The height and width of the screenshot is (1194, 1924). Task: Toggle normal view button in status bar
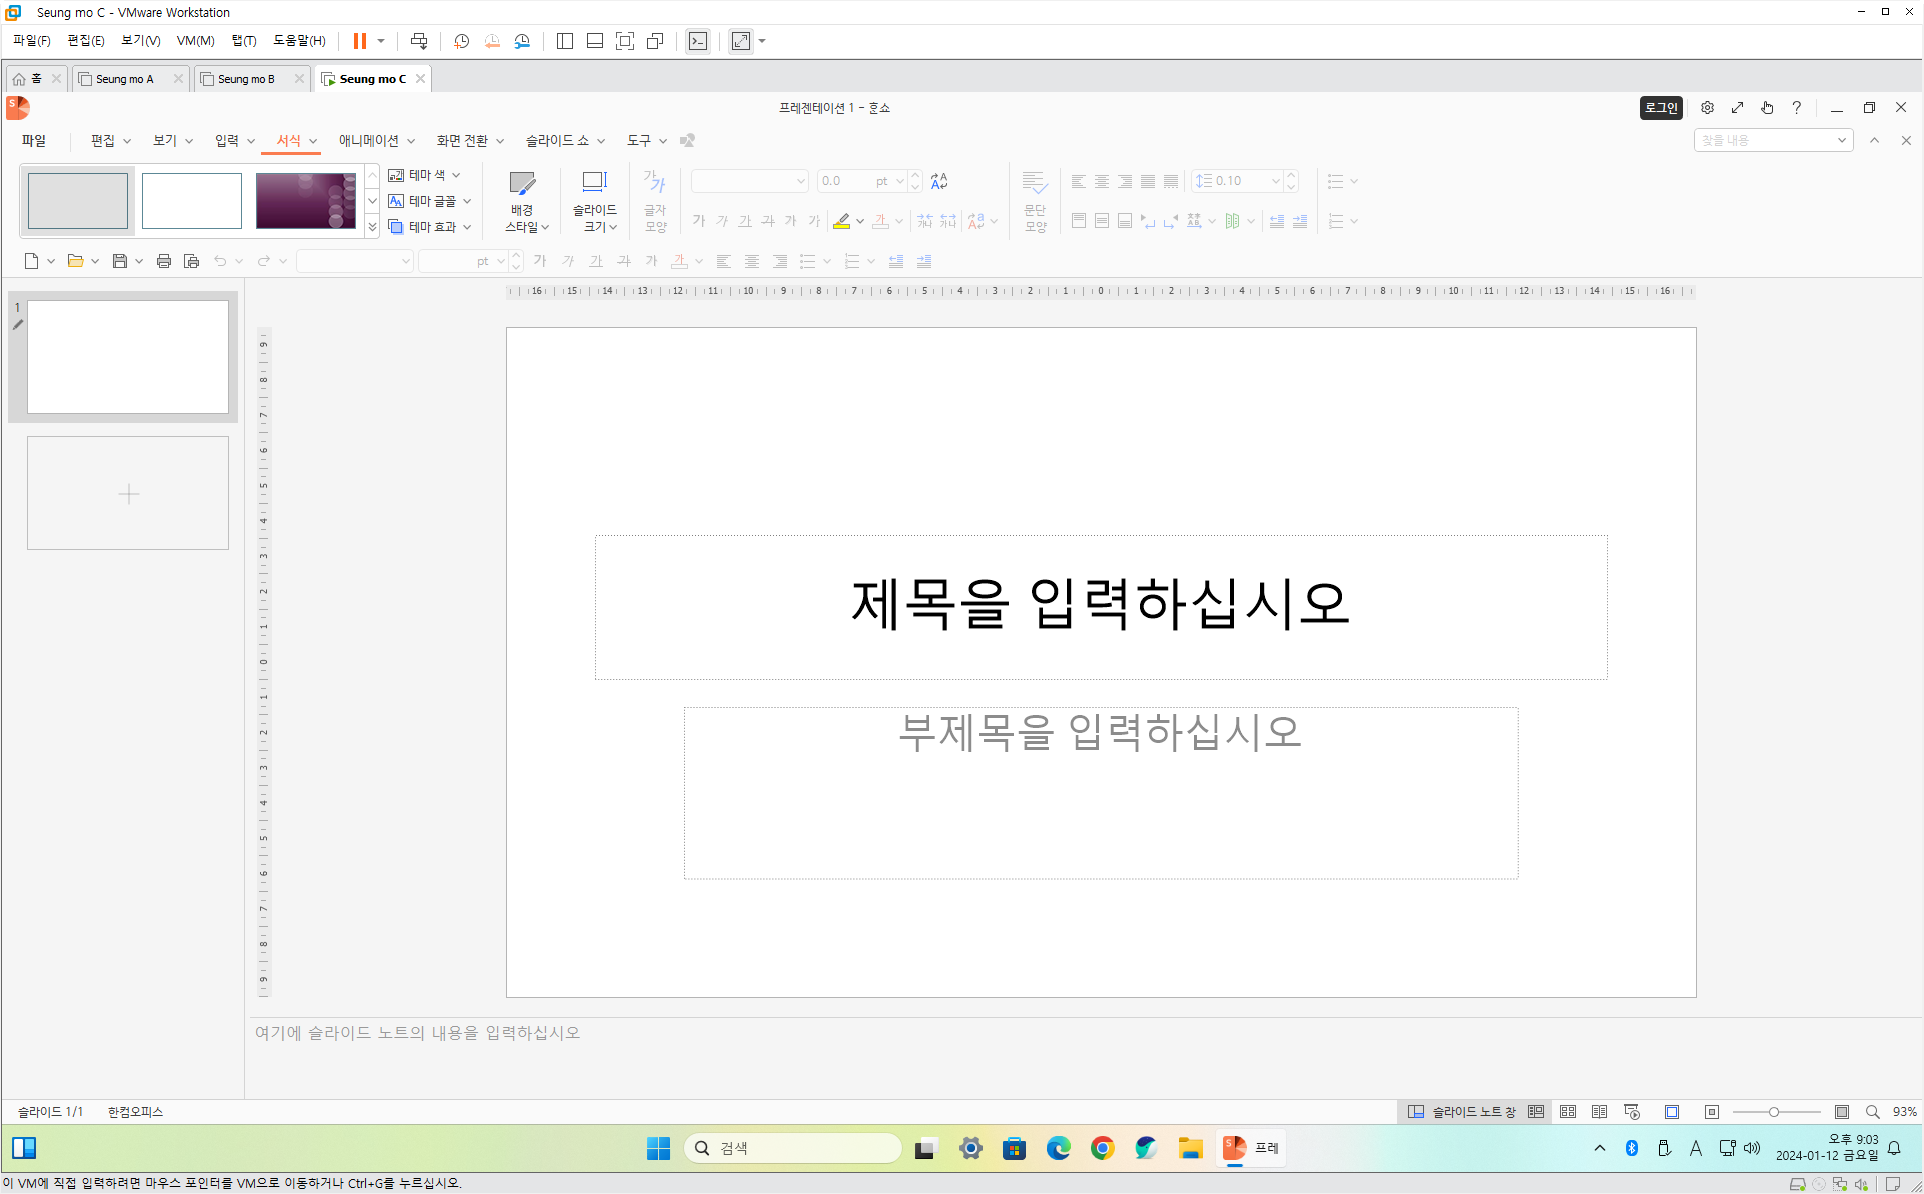[x=1536, y=1112]
